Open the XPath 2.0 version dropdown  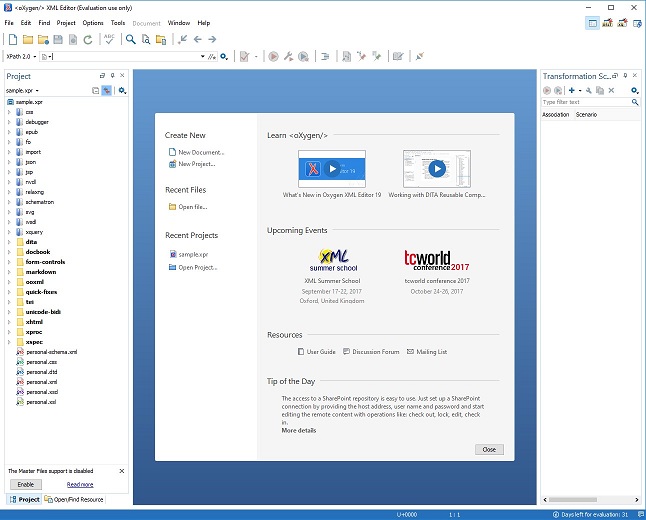21,56
